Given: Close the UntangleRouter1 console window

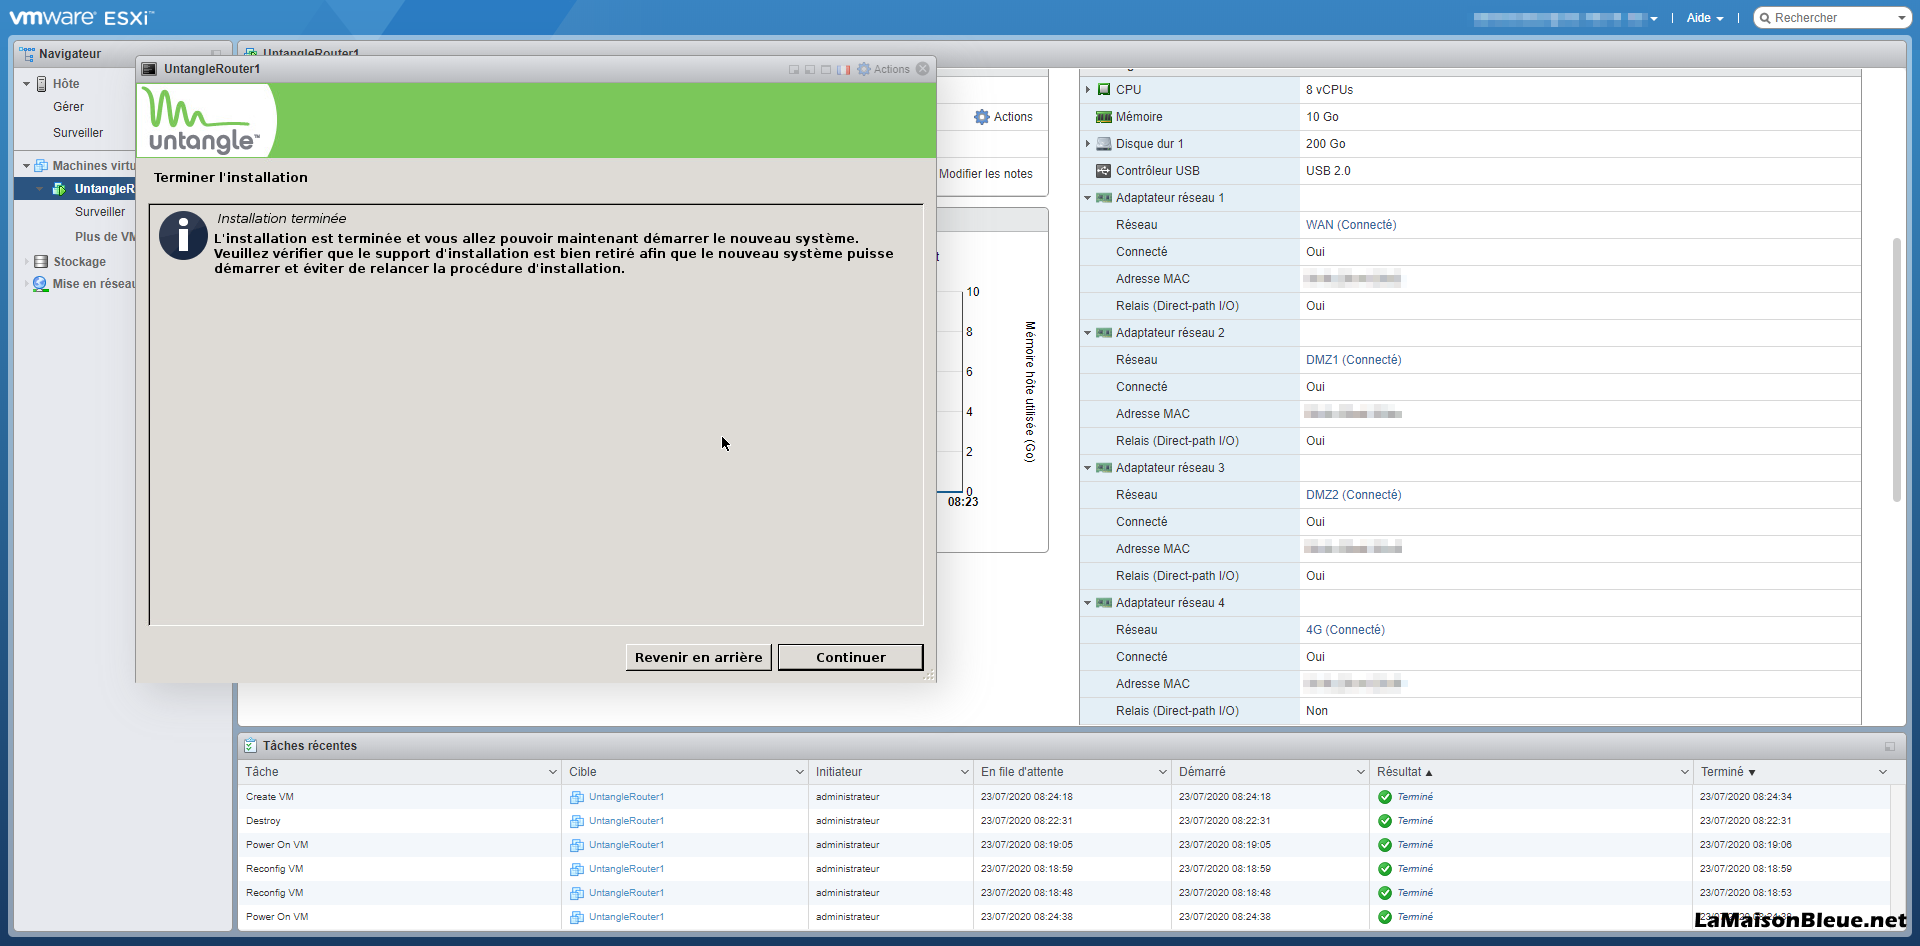Looking at the screenshot, I should coord(923,69).
